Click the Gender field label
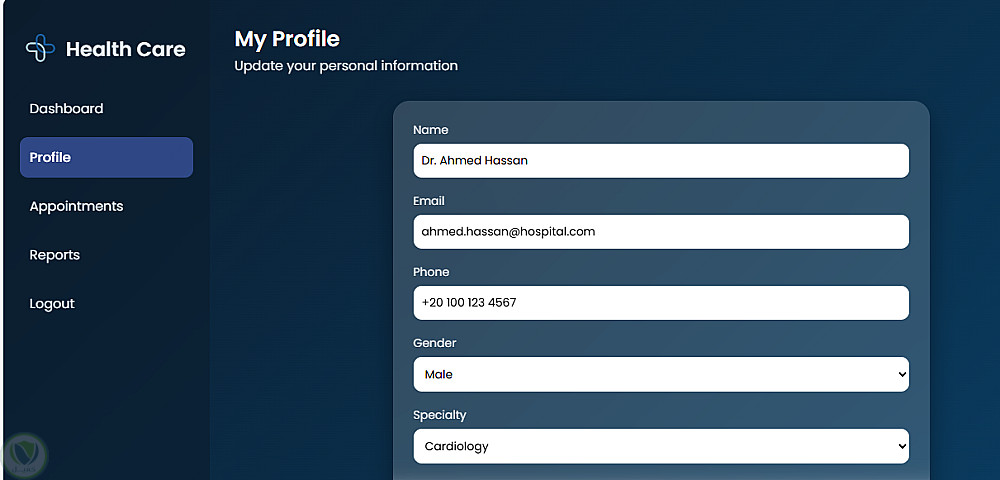Image resolution: width=1000 pixels, height=480 pixels. pyautogui.click(x=435, y=343)
